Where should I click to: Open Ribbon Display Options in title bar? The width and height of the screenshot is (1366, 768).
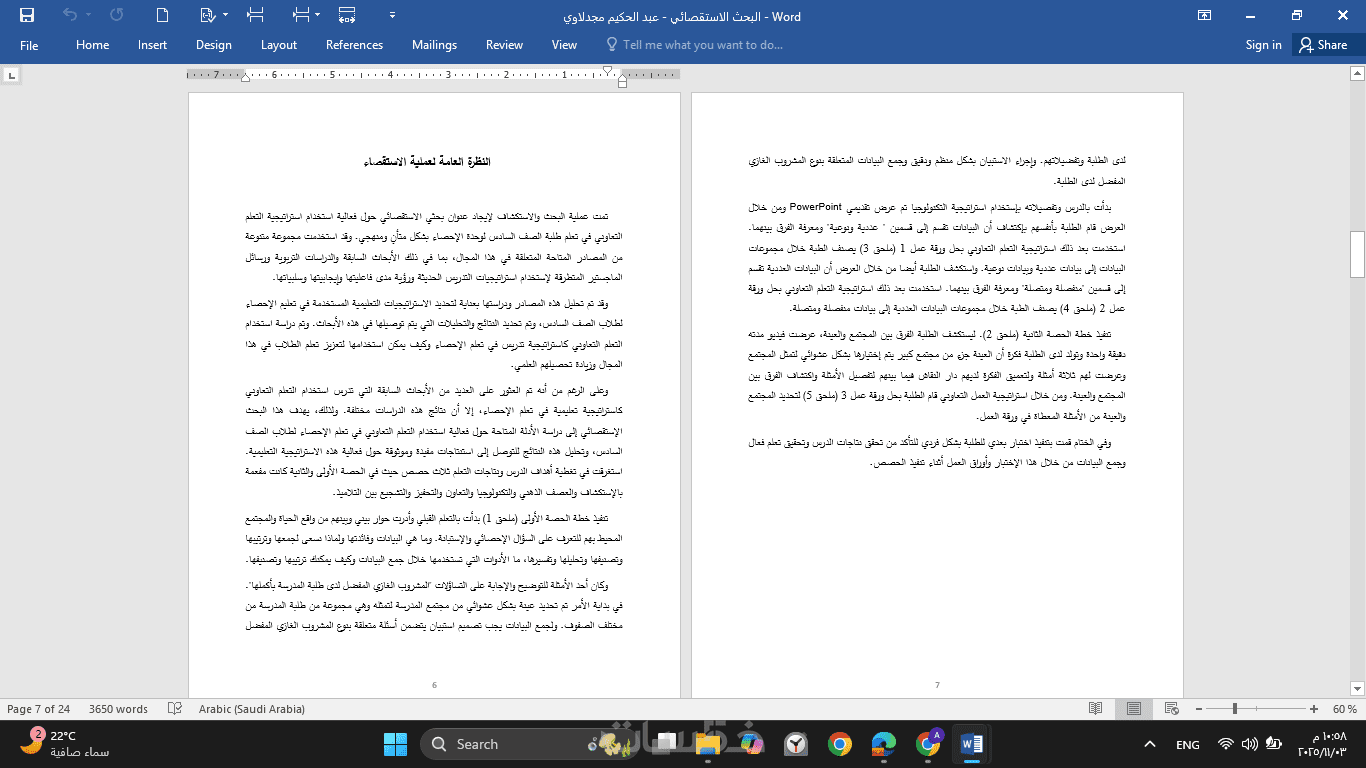click(x=1204, y=15)
